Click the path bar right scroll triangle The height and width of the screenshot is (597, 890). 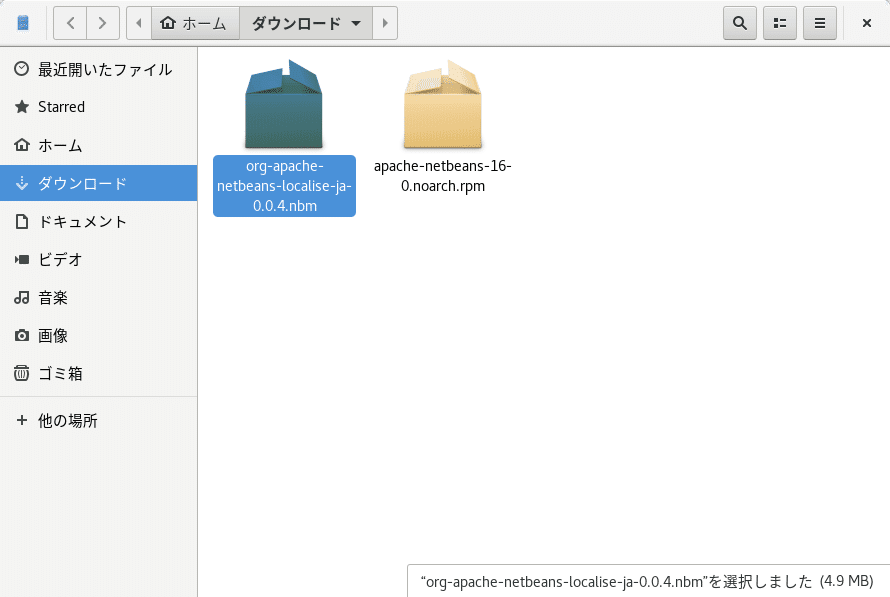pyautogui.click(x=385, y=23)
